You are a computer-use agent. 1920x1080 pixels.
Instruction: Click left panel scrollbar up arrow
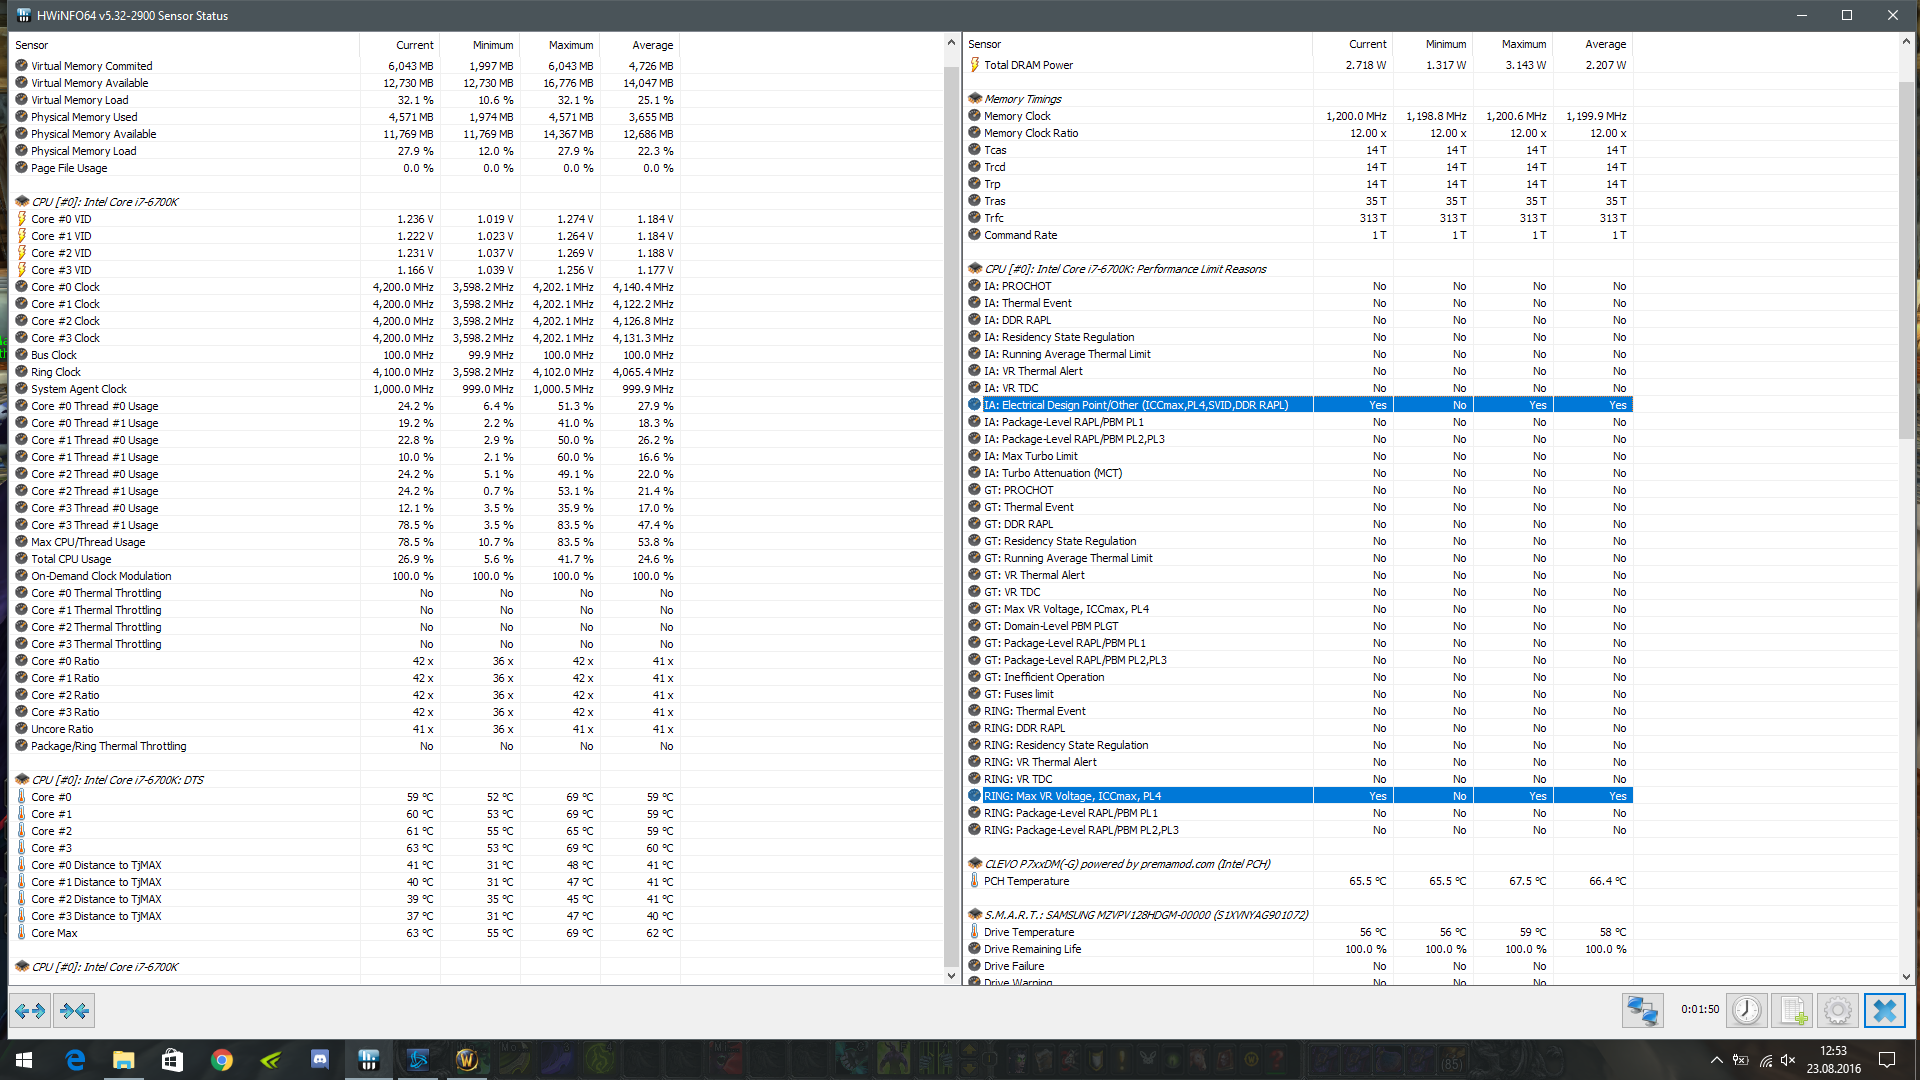pyautogui.click(x=951, y=42)
